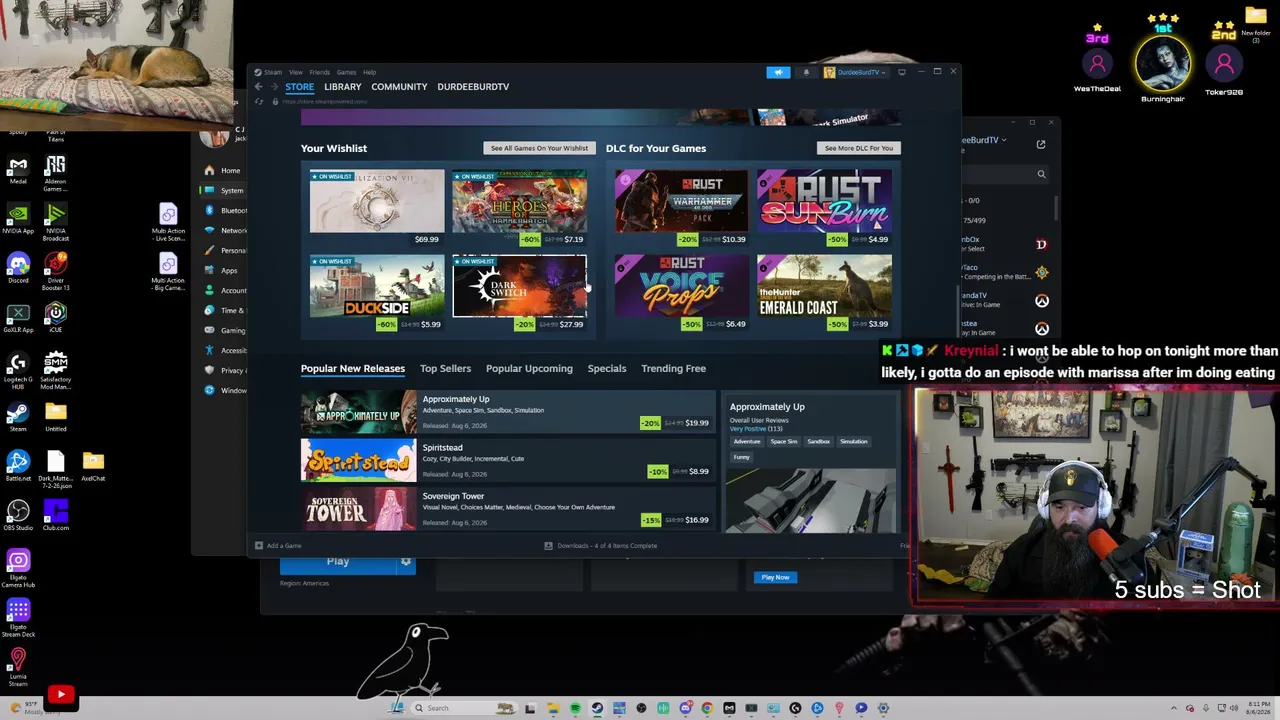This screenshot has width=1280, height=720.
Task: Open Rust Voice Props DLC tile
Action: (x=681, y=286)
